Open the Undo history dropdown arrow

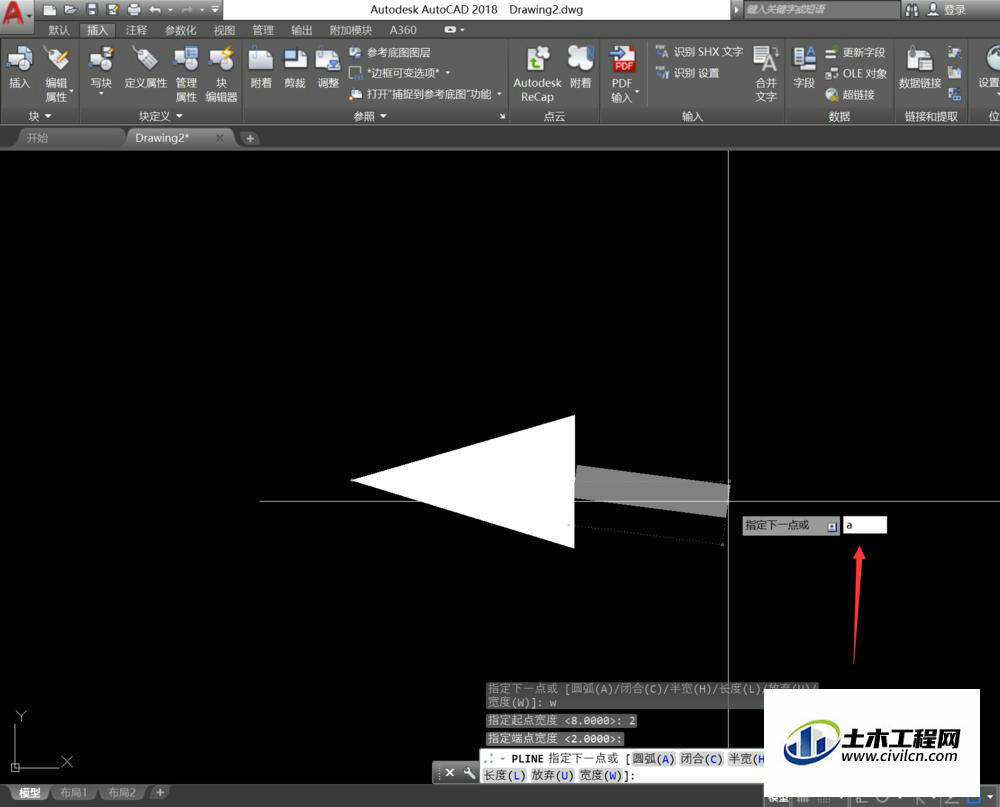170,10
